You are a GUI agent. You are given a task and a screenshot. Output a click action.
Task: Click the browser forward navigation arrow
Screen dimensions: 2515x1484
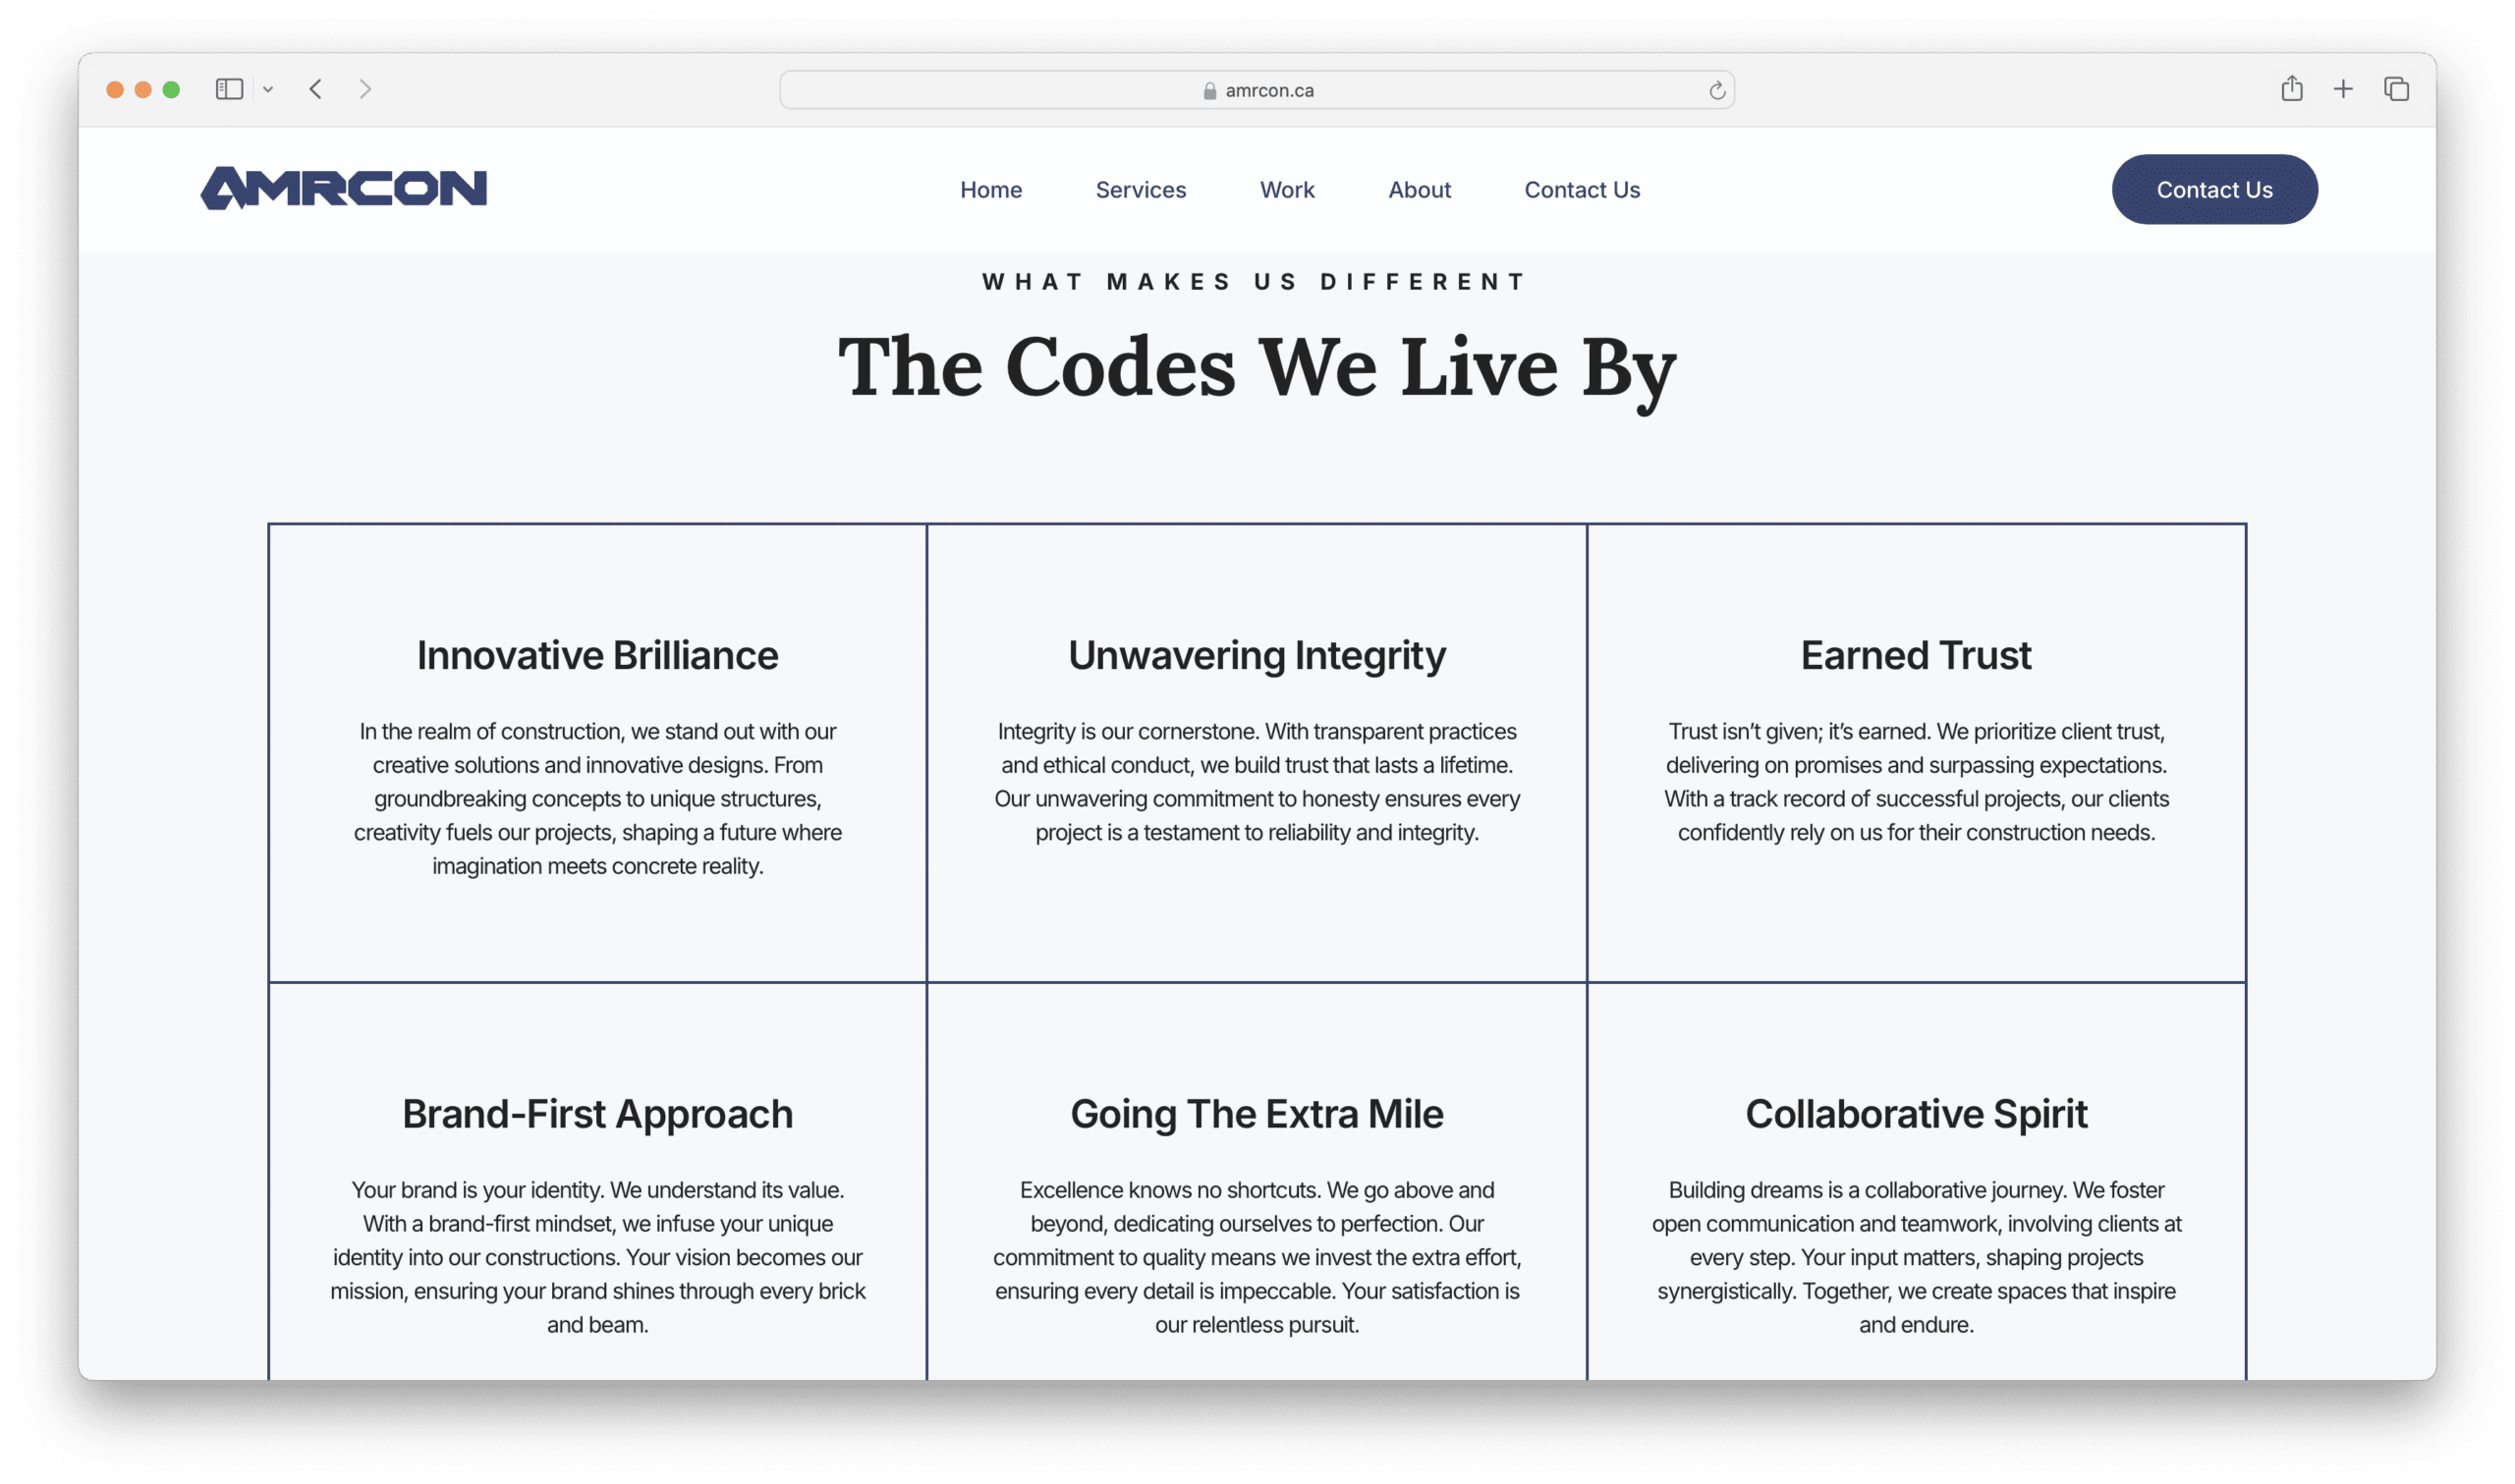click(x=365, y=88)
